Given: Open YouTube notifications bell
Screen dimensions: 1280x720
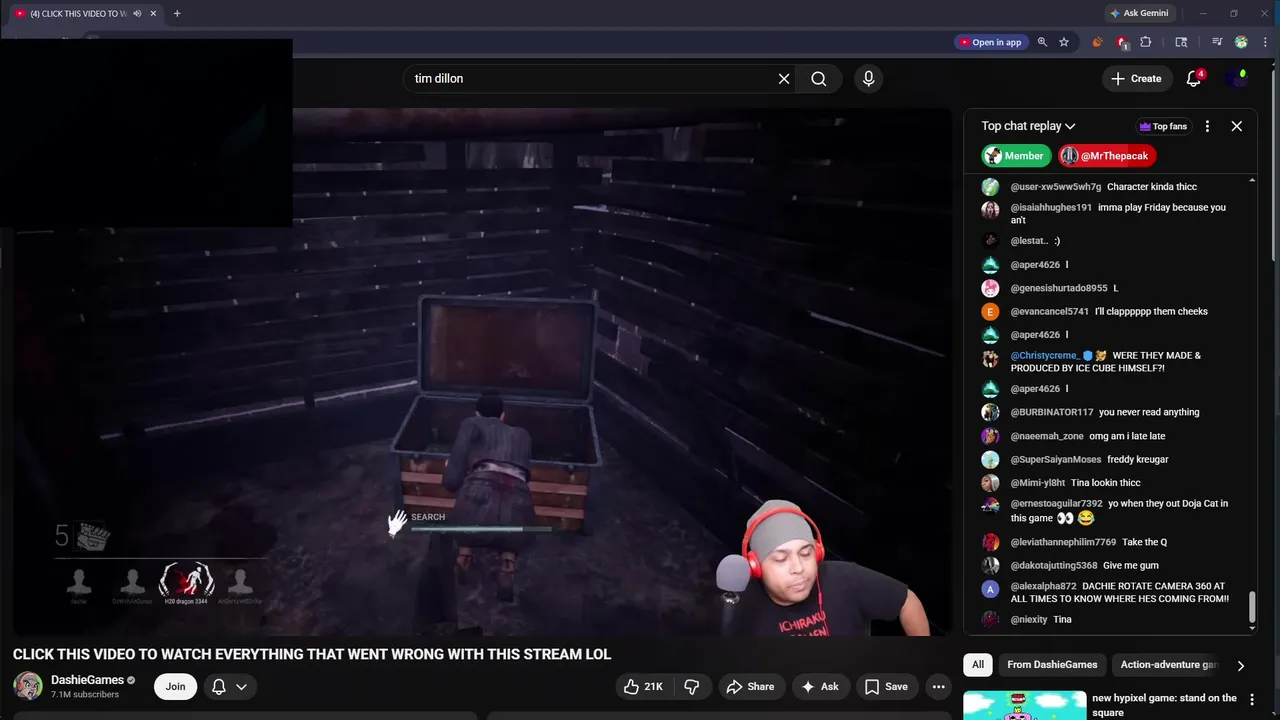Looking at the screenshot, I should pyautogui.click(x=1193, y=79).
